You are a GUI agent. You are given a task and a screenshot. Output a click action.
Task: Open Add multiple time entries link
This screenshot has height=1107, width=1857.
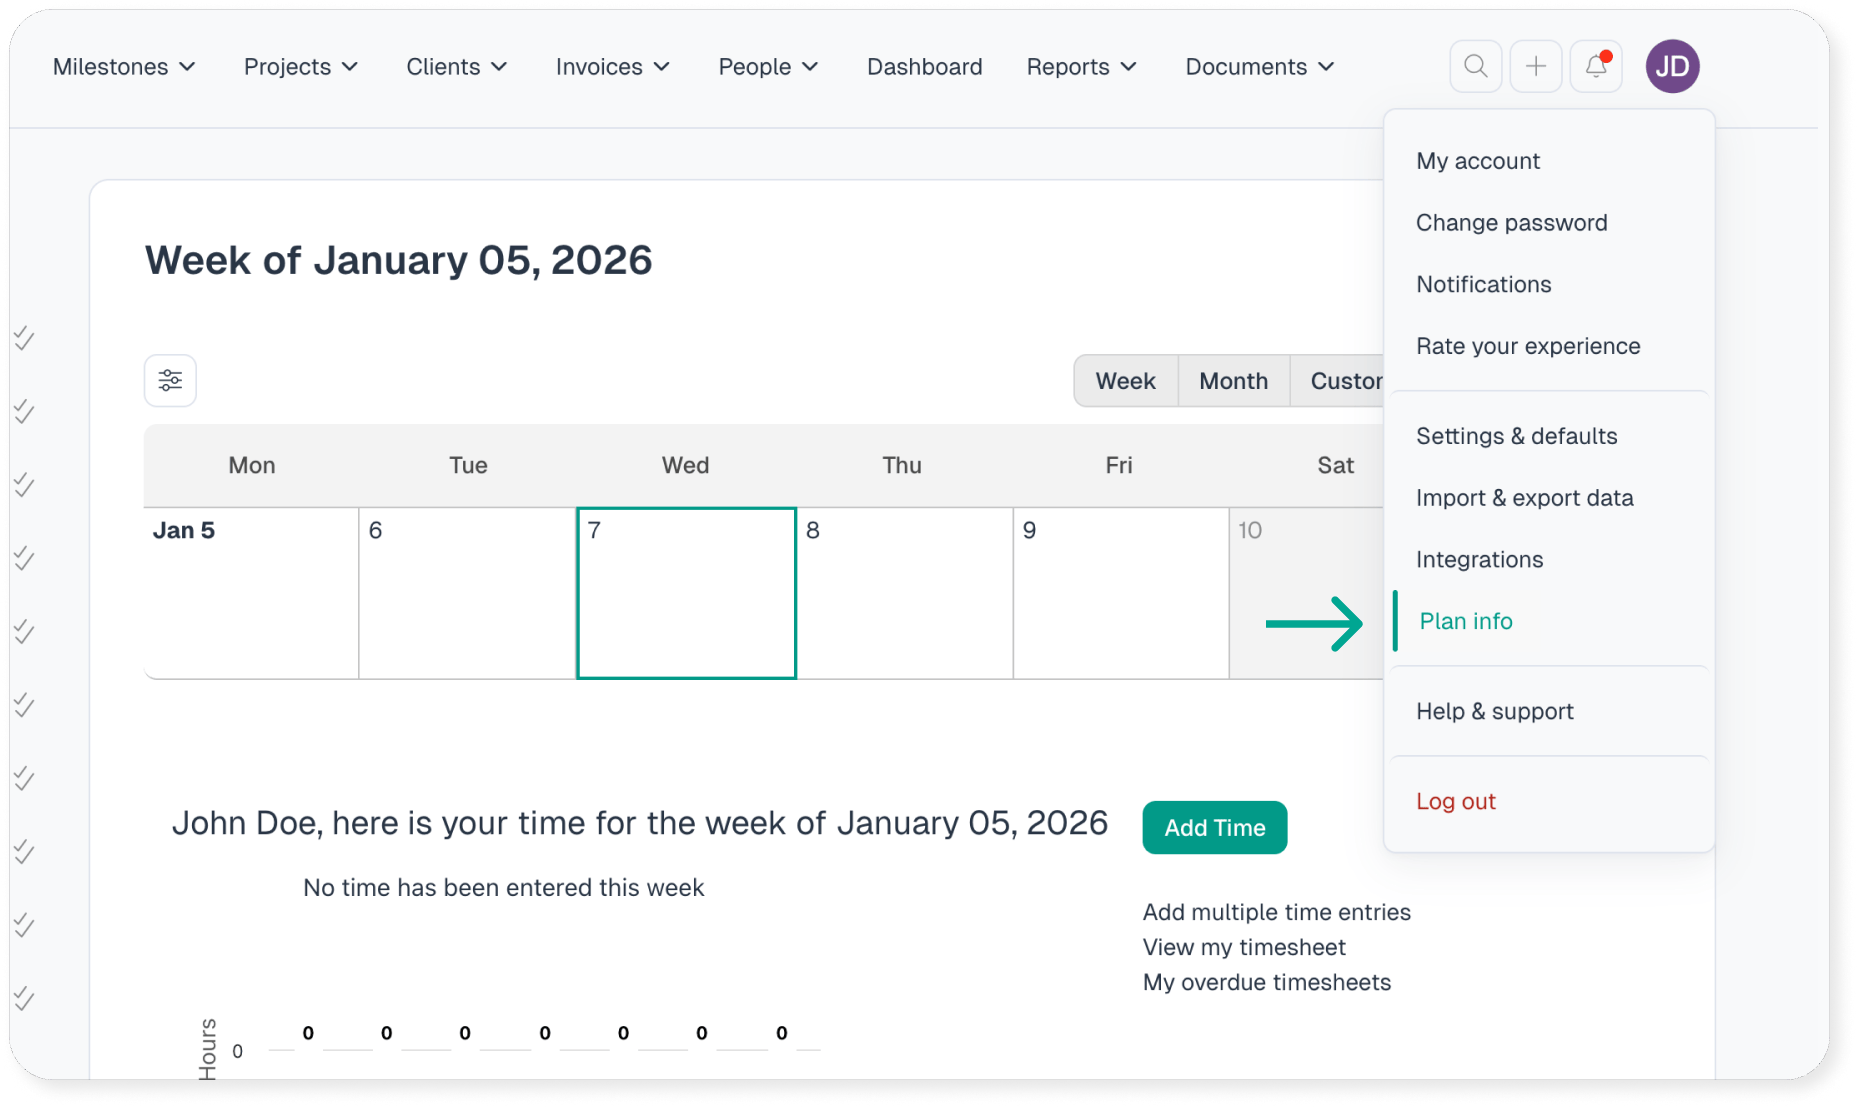1276,912
